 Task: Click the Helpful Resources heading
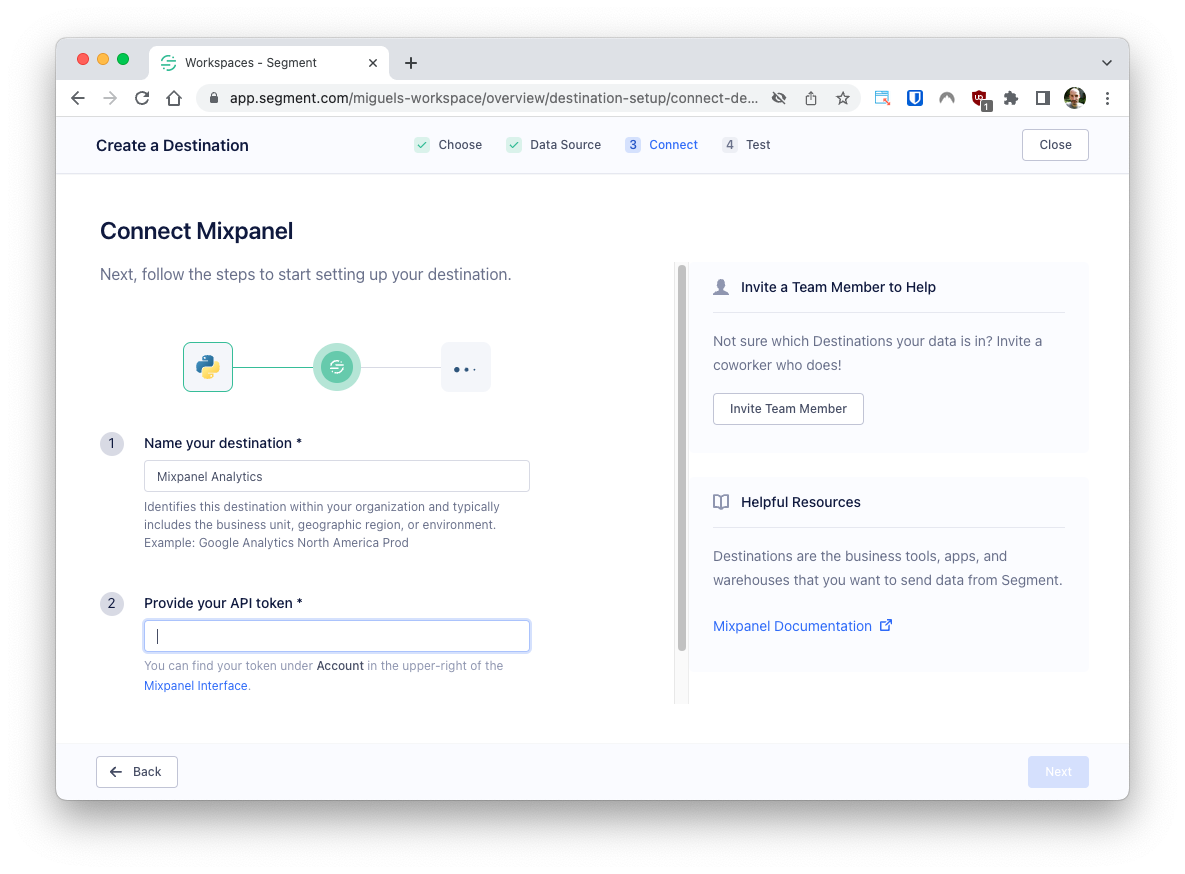[800, 502]
